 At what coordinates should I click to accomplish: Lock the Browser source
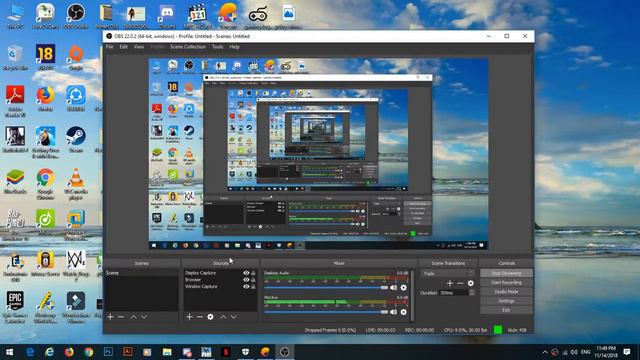[253, 280]
